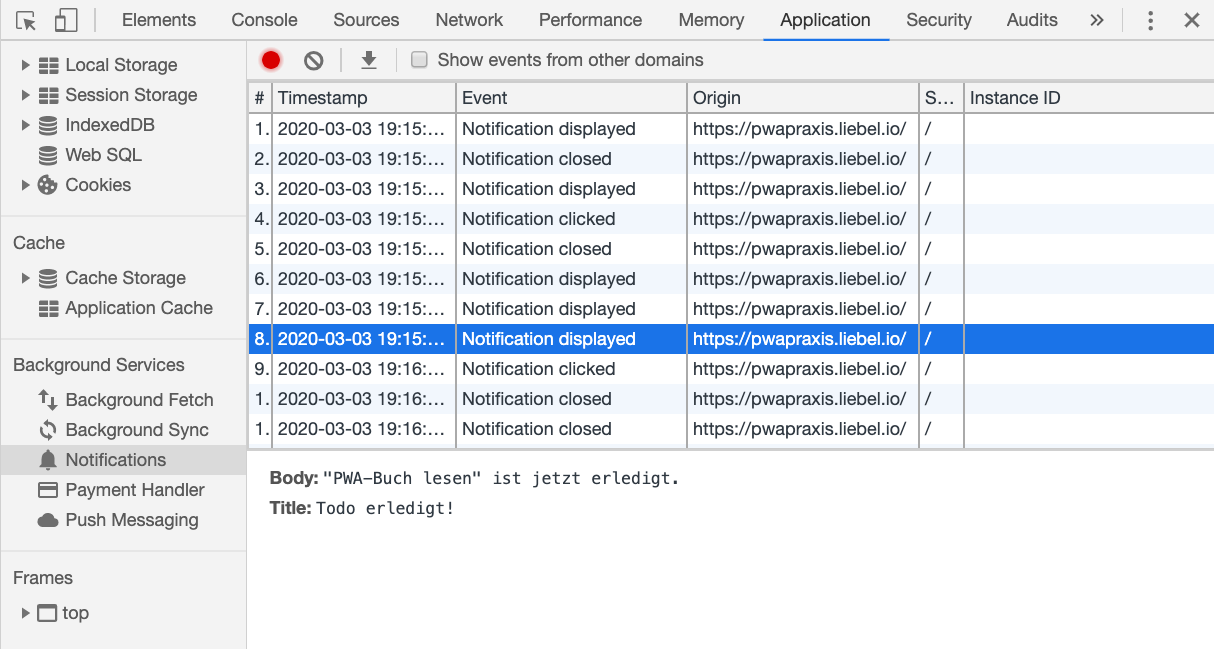Expand the Local Storage tree
The image size is (1214, 649).
23,64
